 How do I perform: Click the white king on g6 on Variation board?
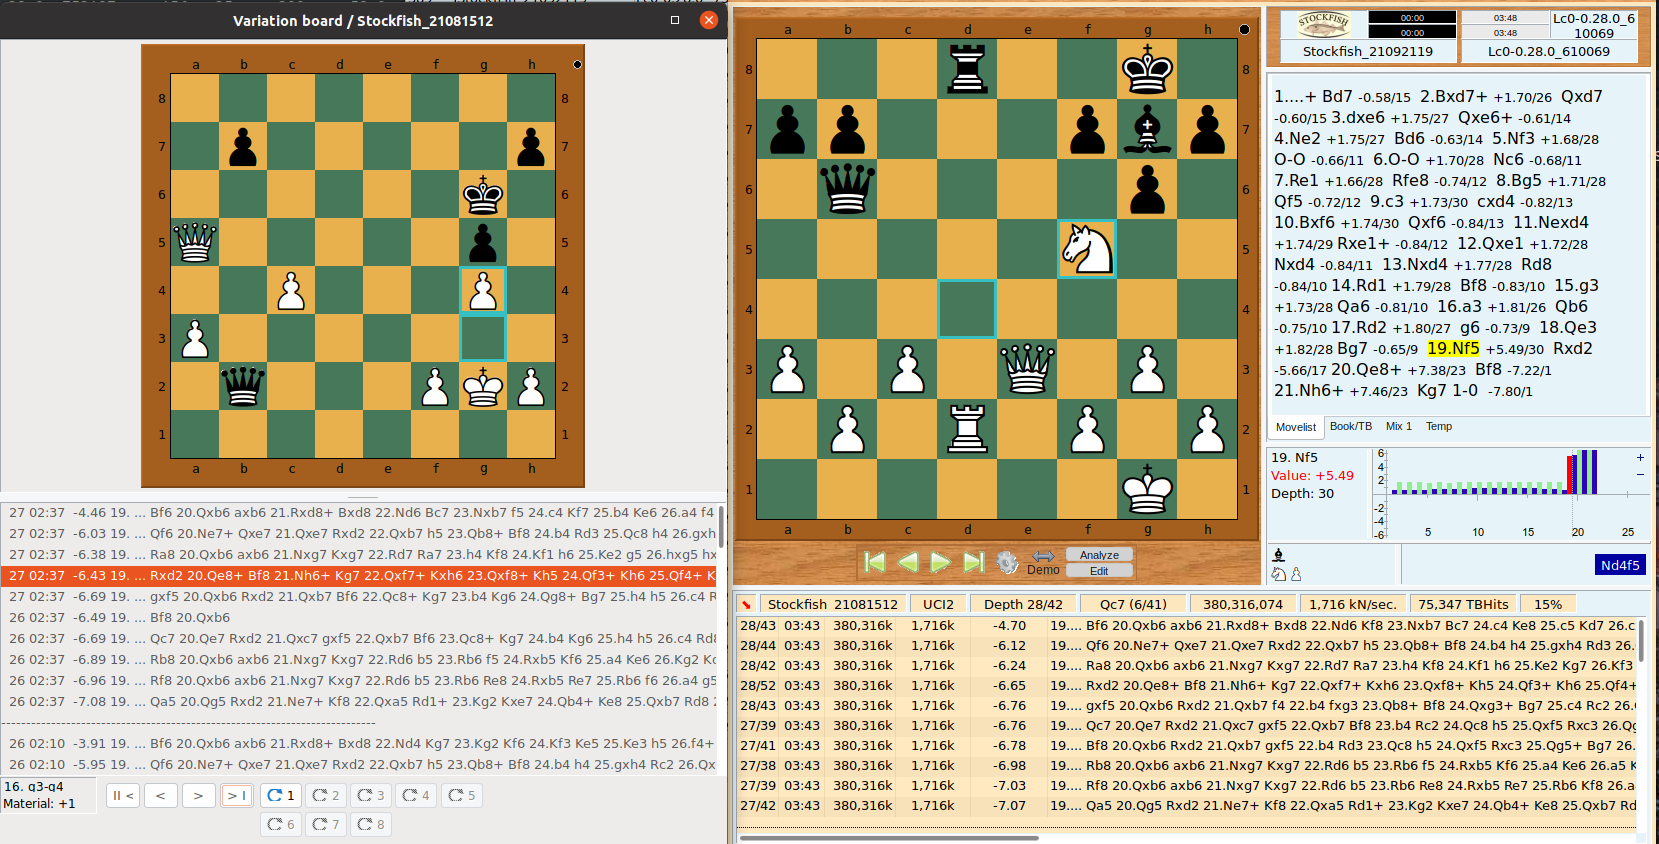coord(483,194)
